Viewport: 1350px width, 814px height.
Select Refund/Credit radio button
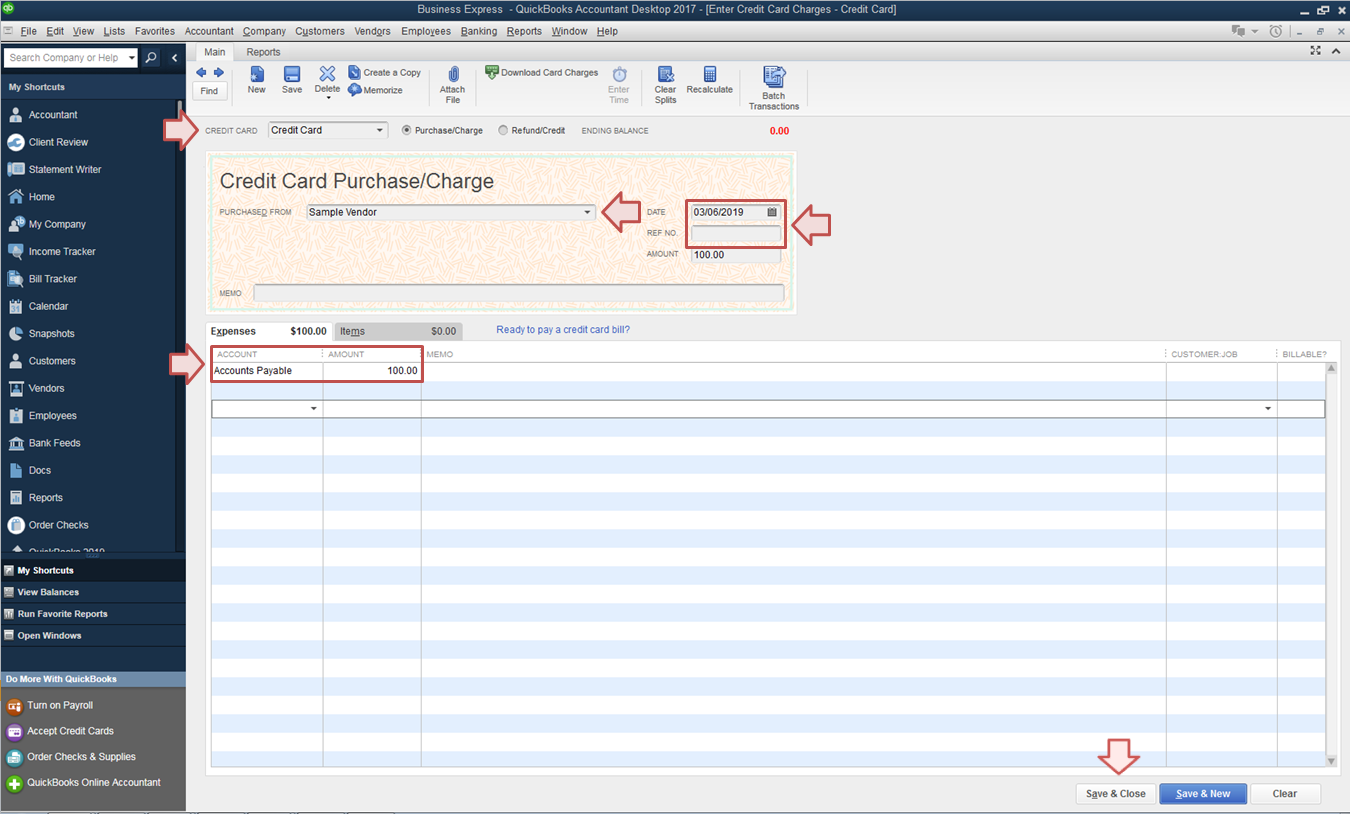[x=503, y=130]
